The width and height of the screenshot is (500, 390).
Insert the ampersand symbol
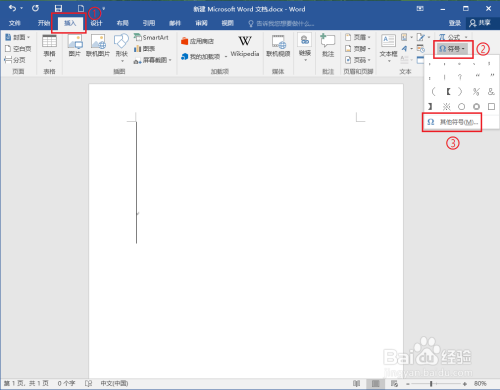[x=491, y=92]
